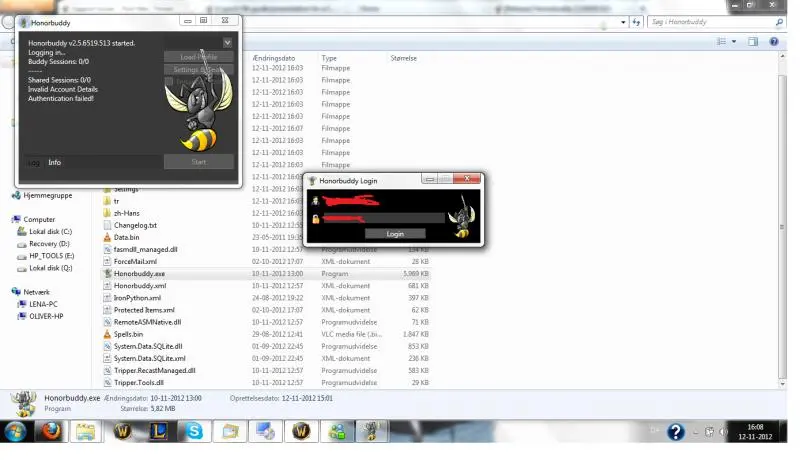Screen dimensions: 800x460
Task: Click the Changelog.txt file icon
Action: coord(107,225)
